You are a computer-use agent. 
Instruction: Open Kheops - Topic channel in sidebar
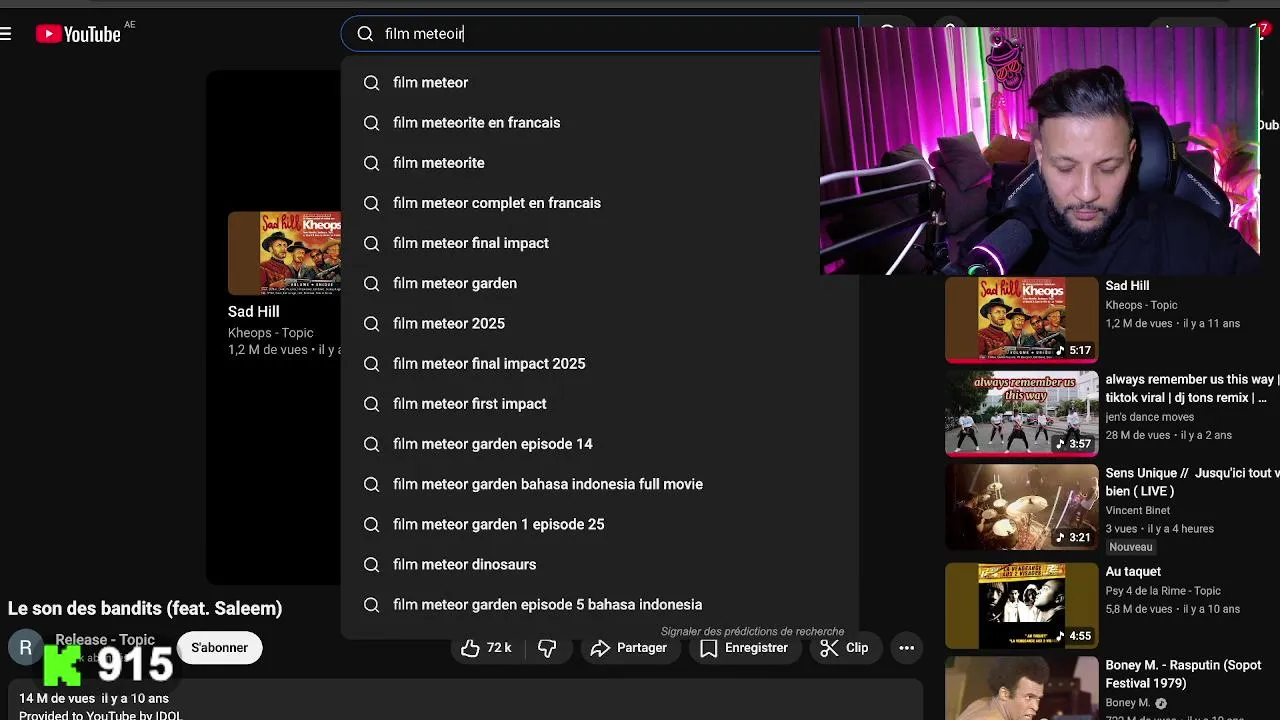pos(1141,305)
